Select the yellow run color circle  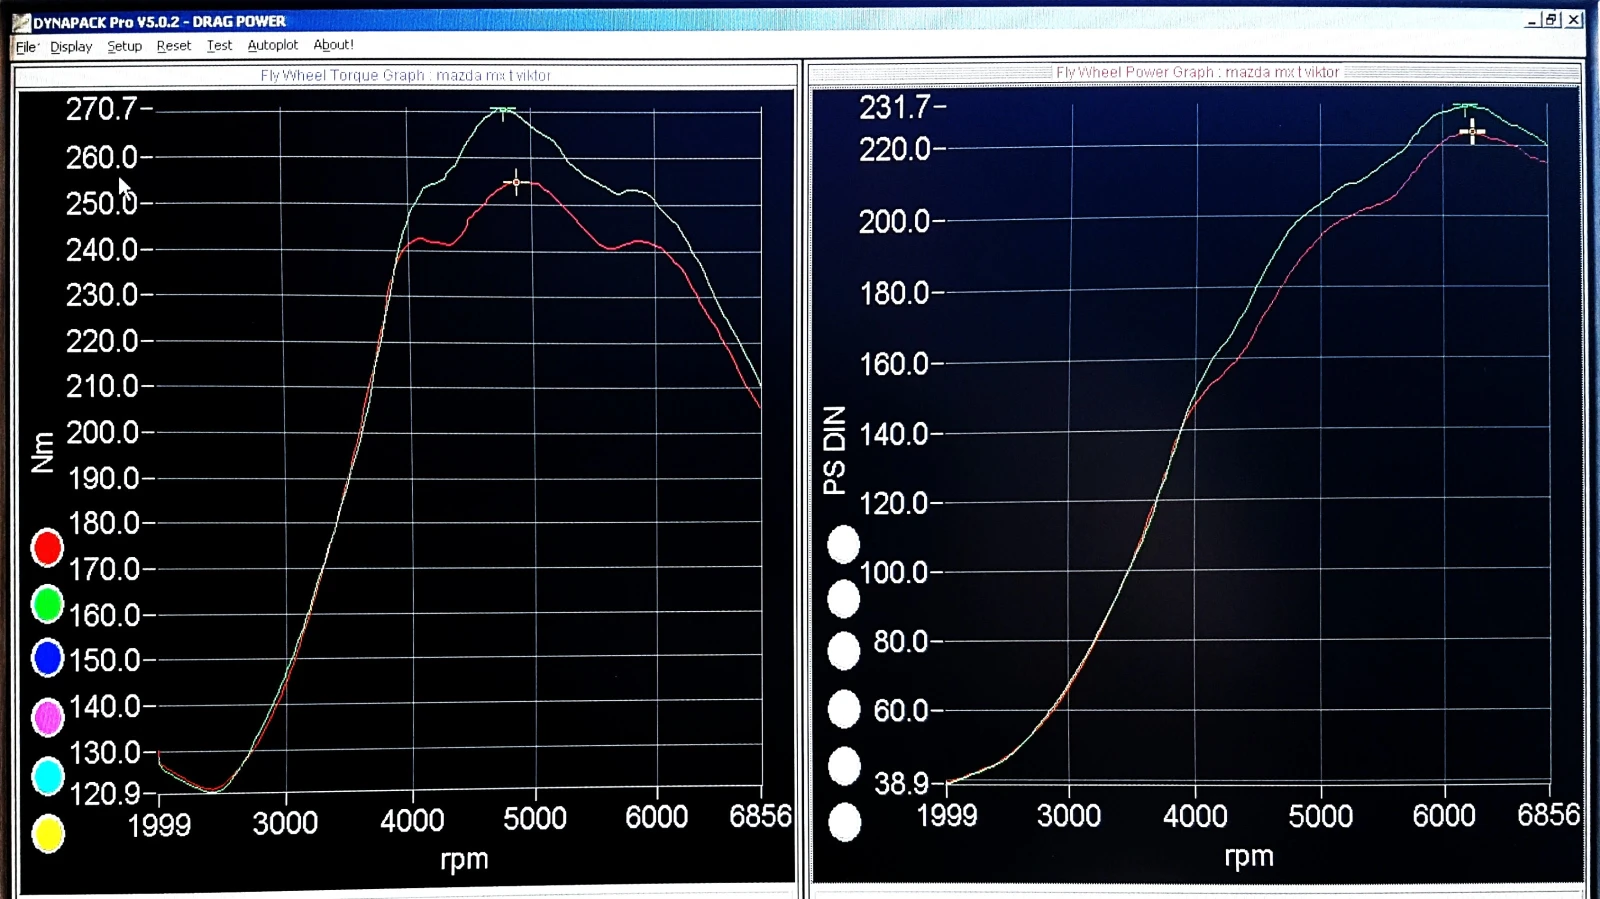point(48,834)
